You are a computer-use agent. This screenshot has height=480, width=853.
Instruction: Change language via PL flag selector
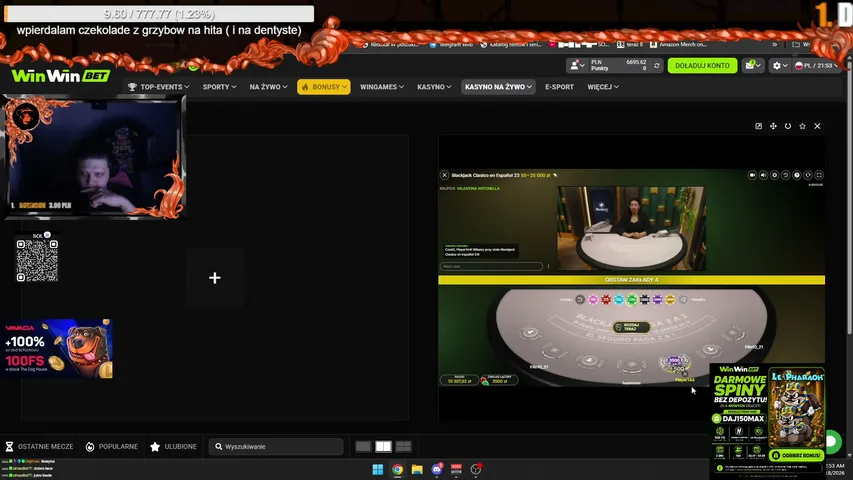(x=816, y=65)
